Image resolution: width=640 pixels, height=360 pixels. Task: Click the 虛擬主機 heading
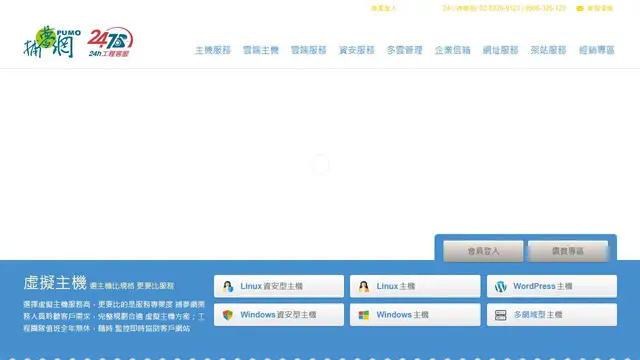coord(55,283)
